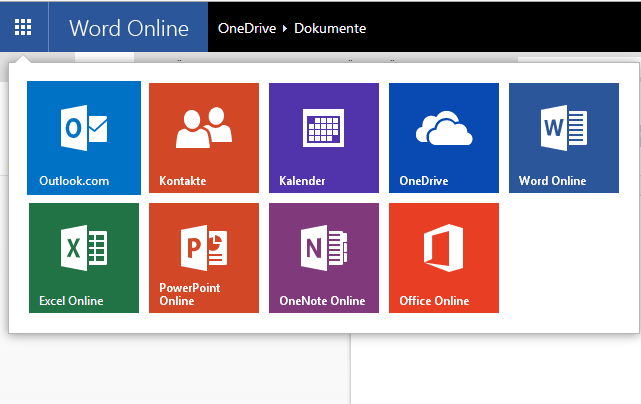Launch the OneNote Online tile
The image size is (641, 404).
[324, 258]
